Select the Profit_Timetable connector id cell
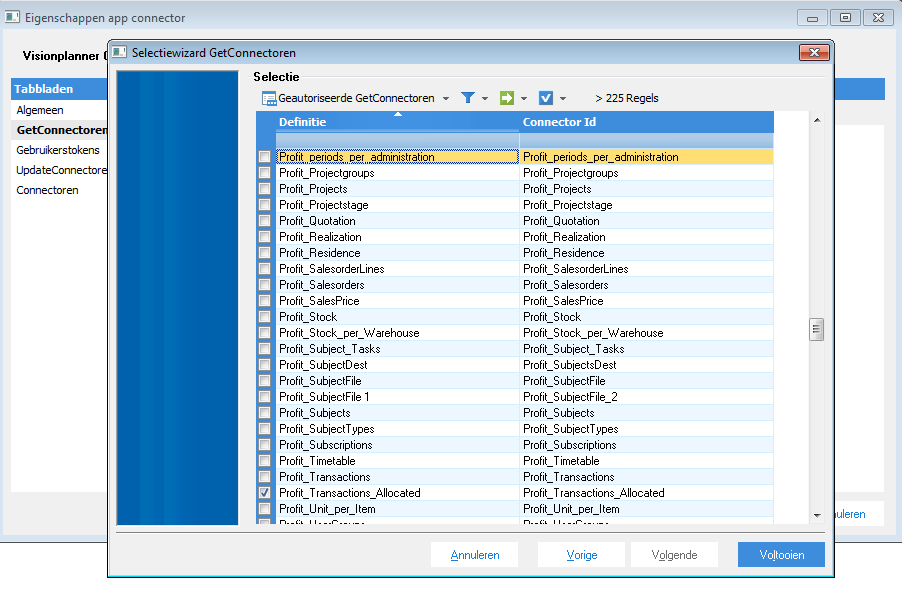 point(647,460)
